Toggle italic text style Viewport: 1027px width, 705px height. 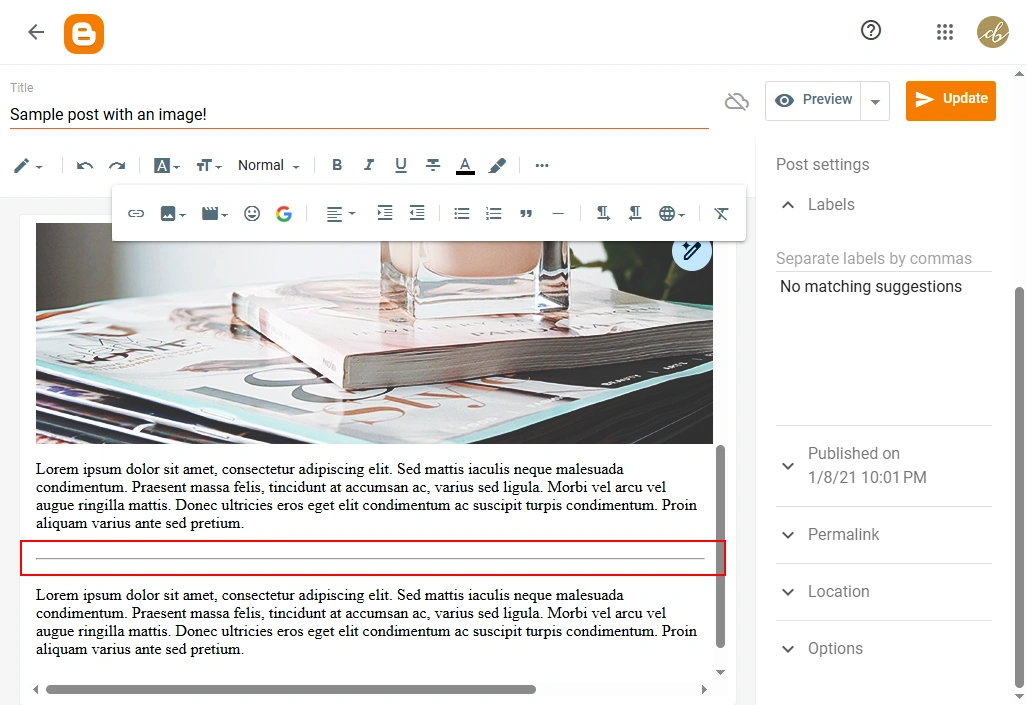point(369,166)
